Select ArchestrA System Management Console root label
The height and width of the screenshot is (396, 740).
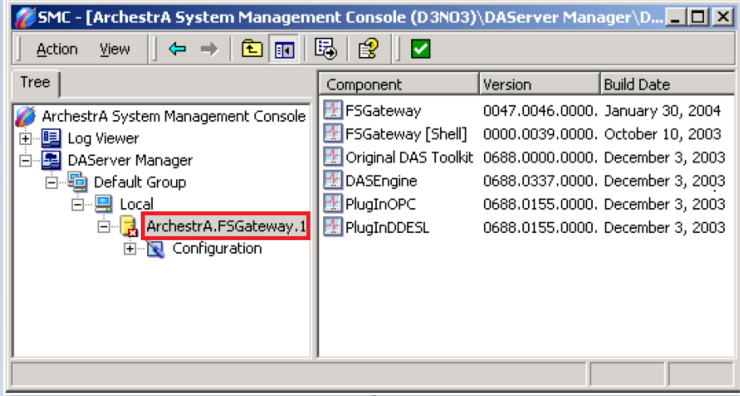(174, 116)
